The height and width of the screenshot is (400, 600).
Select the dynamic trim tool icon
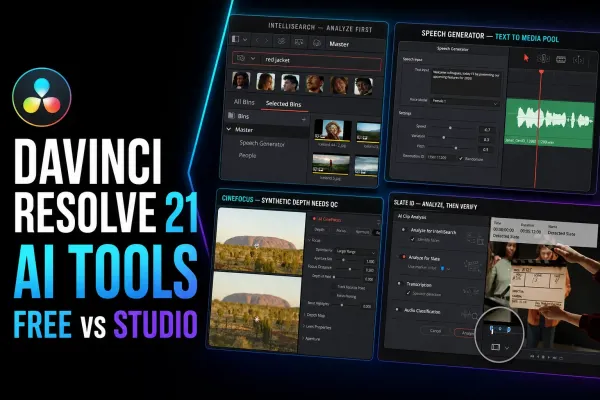tap(561, 59)
